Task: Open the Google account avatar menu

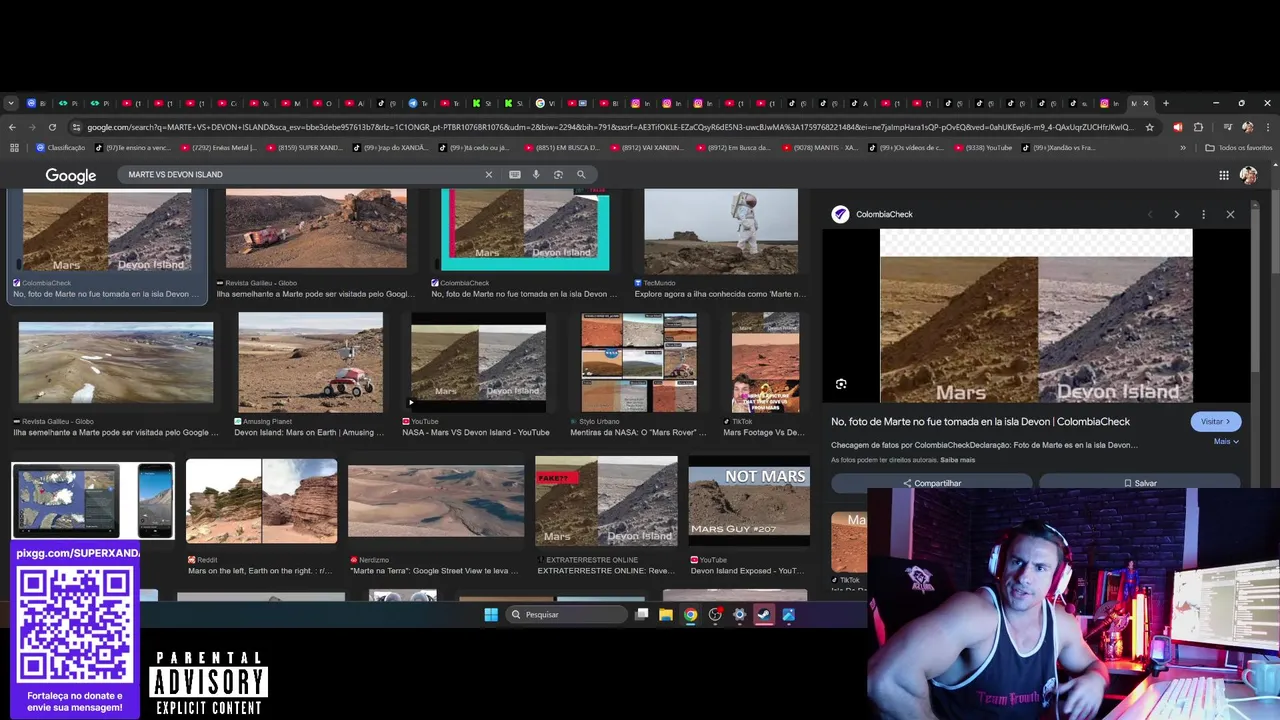Action: point(1248,175)
